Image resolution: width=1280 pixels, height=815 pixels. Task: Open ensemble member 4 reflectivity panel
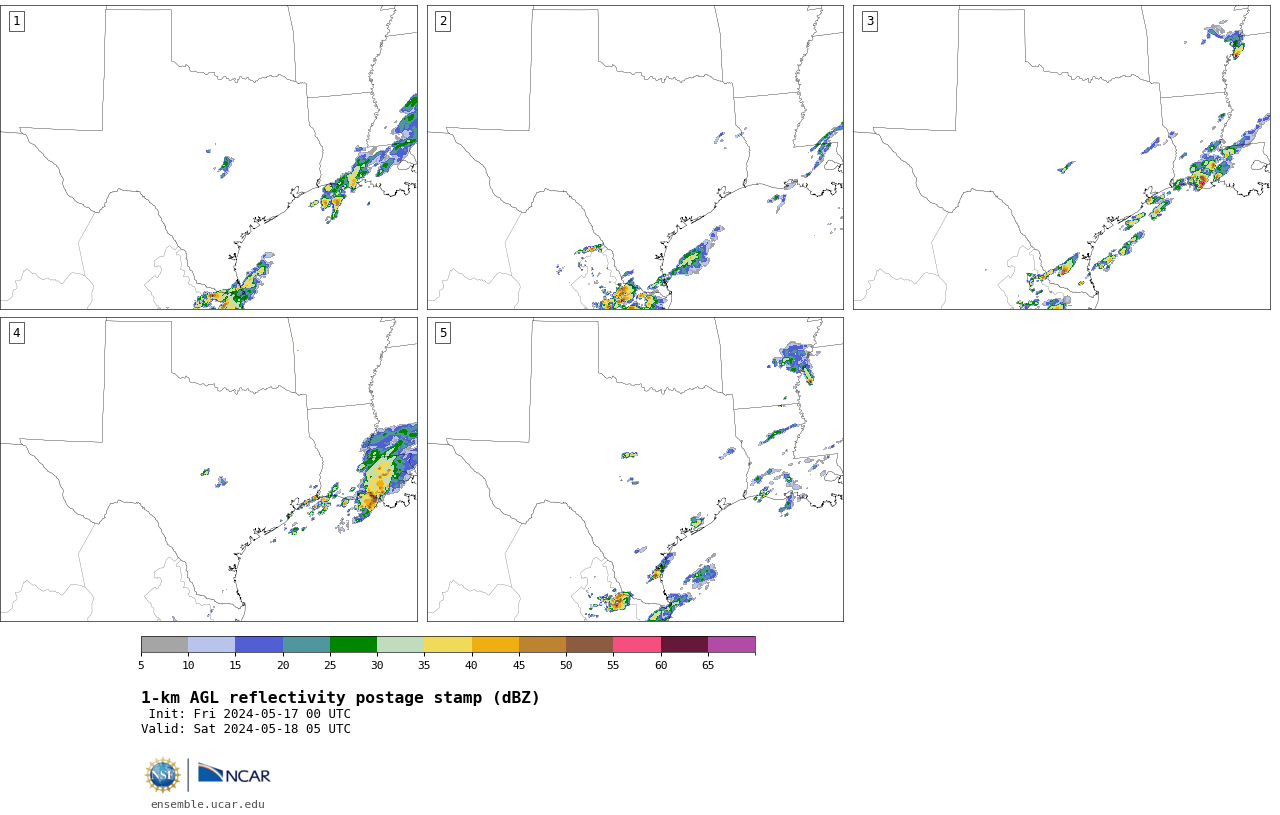click(209, 469)
